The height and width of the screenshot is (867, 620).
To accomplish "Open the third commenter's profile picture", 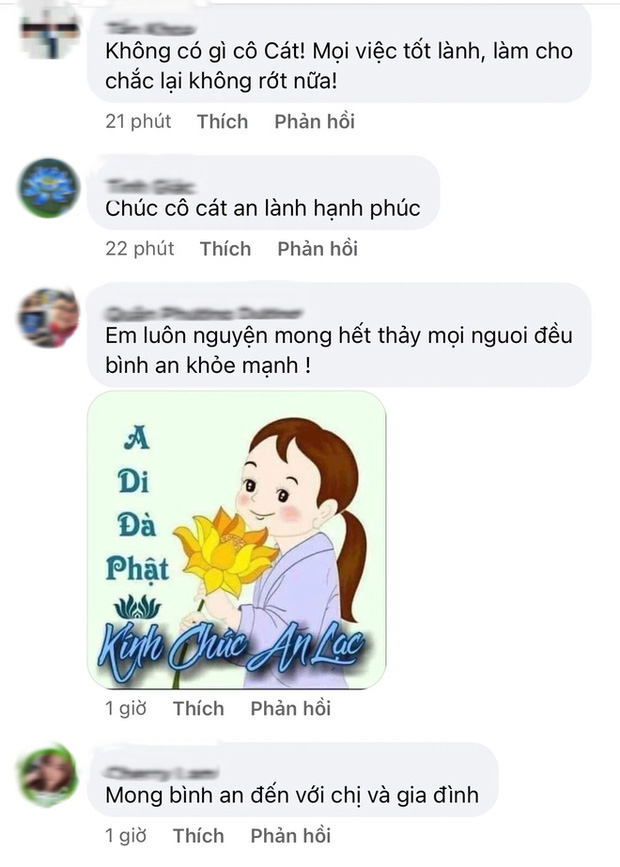I will 49,317.
